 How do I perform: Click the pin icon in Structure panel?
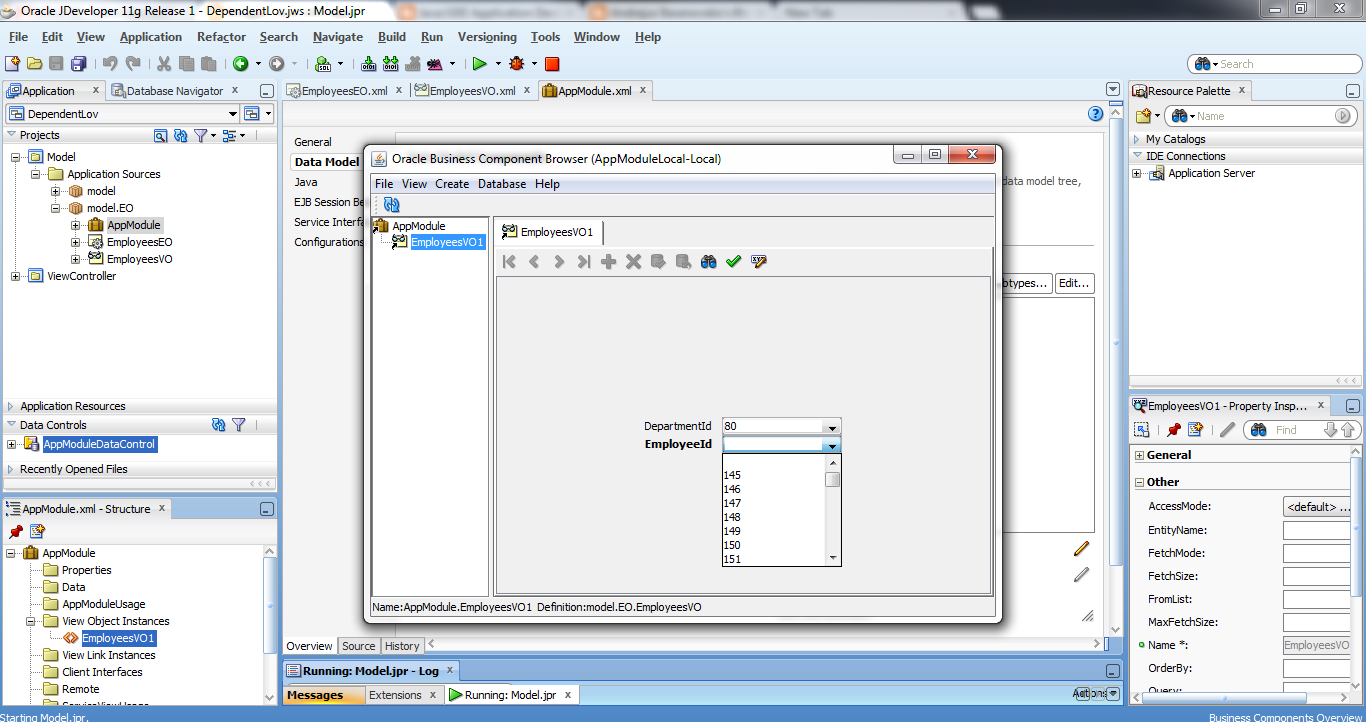tap(16, 531)
